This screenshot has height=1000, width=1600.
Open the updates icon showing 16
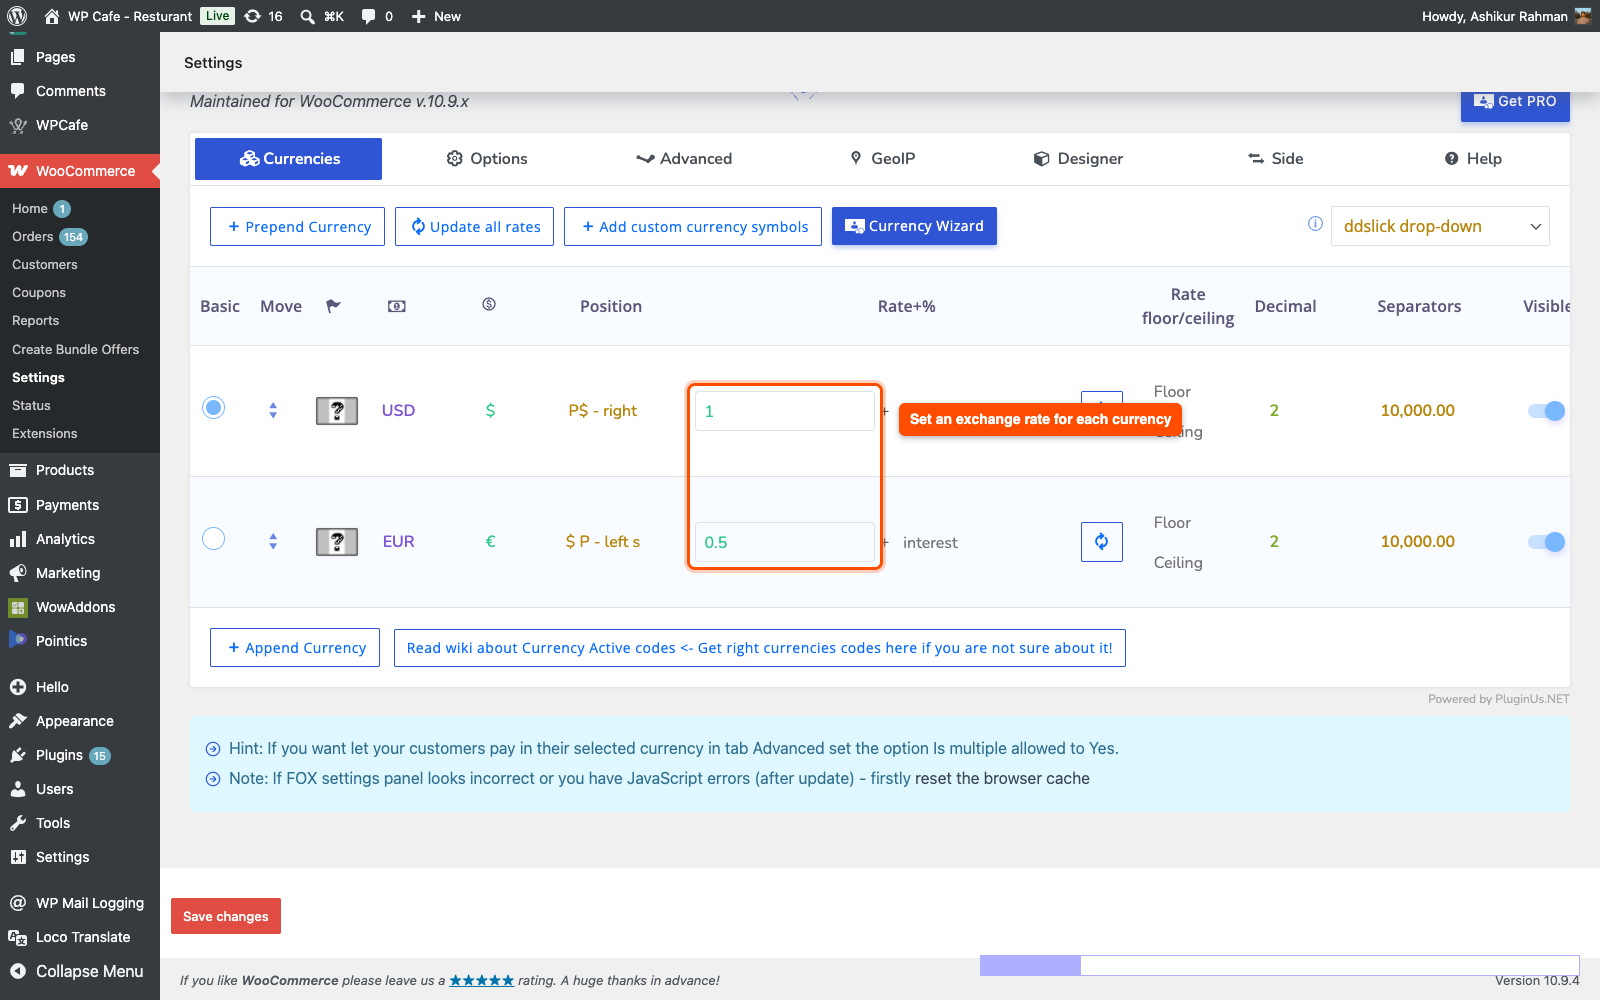(x=264, y=16)
